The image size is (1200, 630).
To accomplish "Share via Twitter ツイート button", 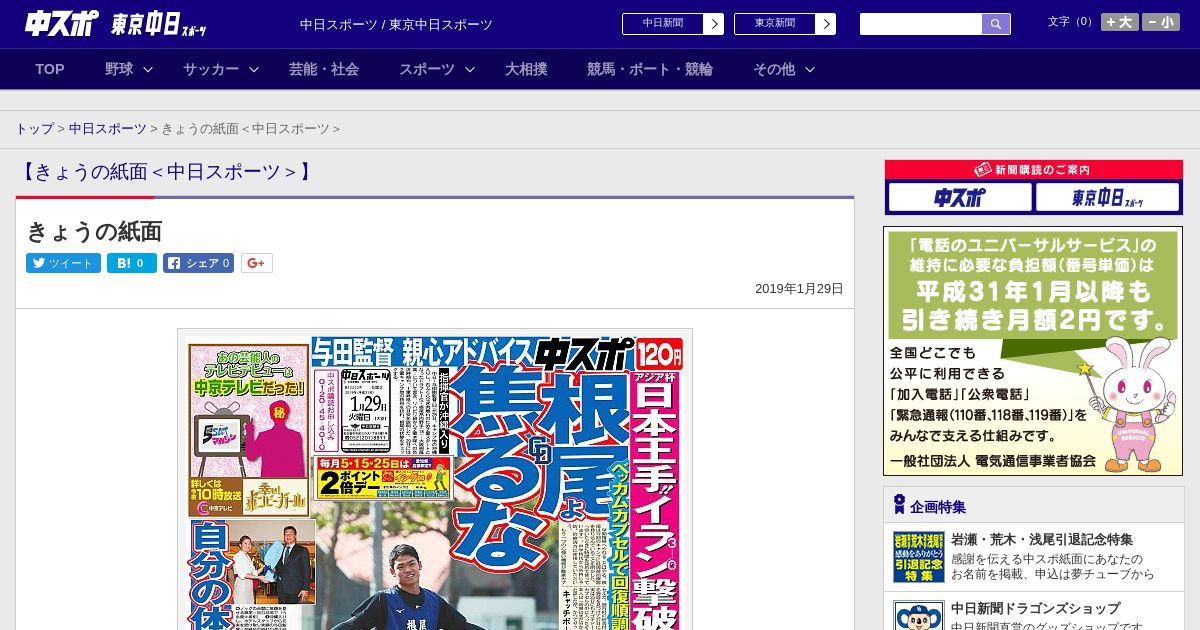I will click(63, 263).
